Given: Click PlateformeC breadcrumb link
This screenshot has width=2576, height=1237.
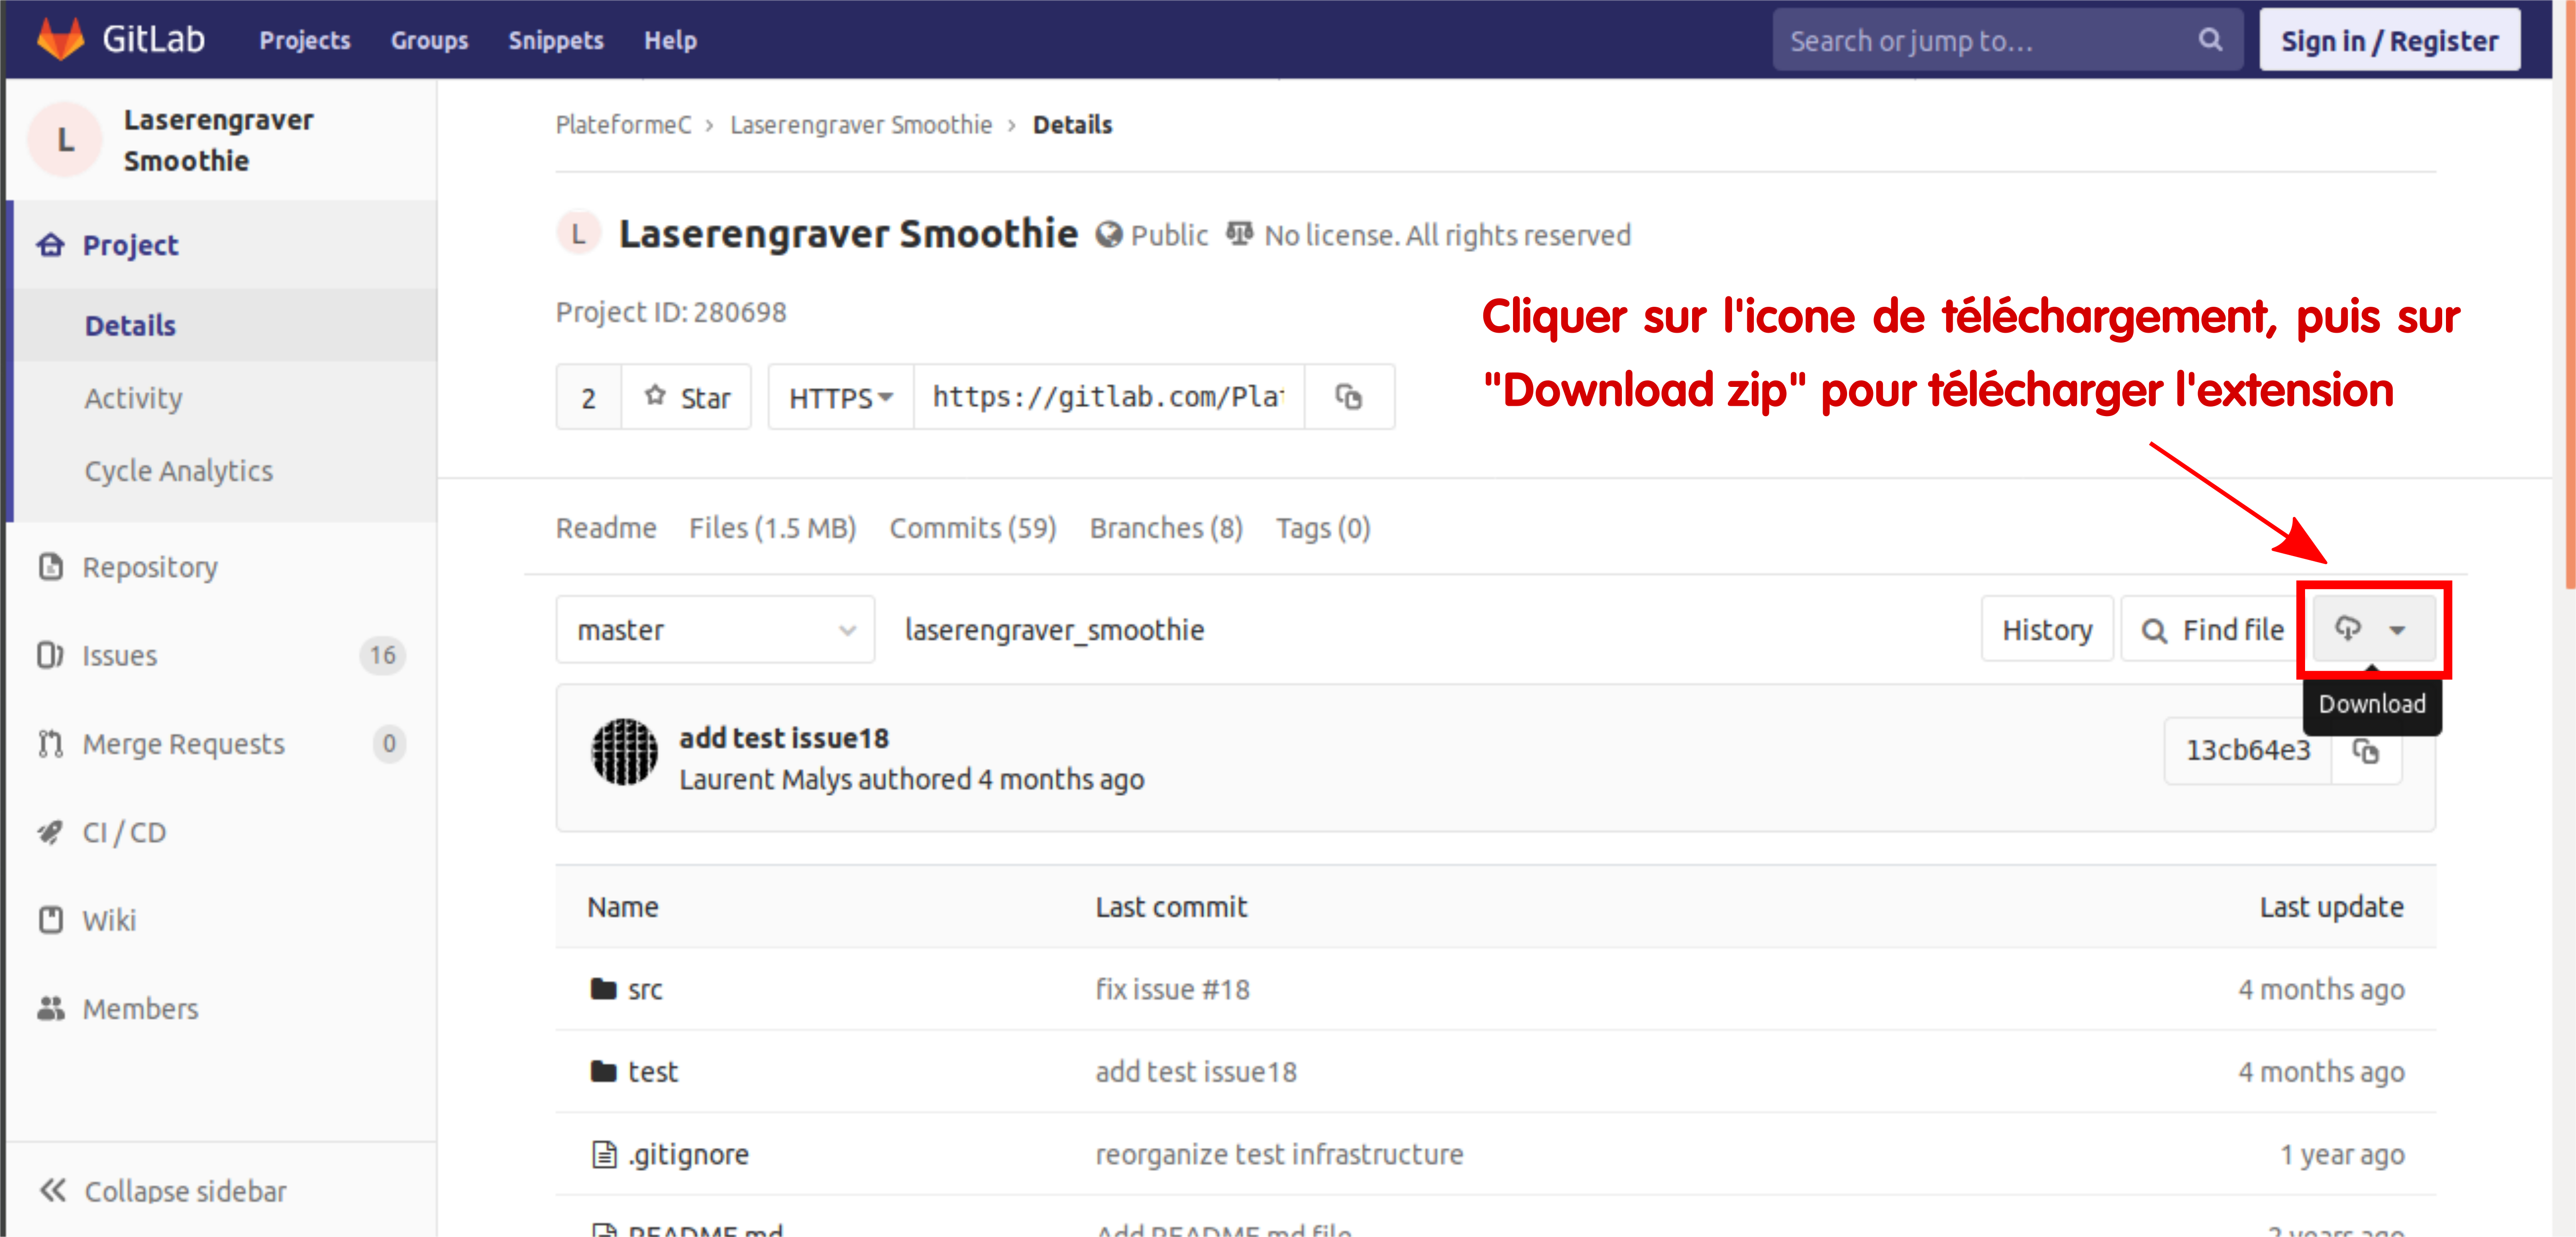Looking at the screenshot, I should [x=623, y=125].
